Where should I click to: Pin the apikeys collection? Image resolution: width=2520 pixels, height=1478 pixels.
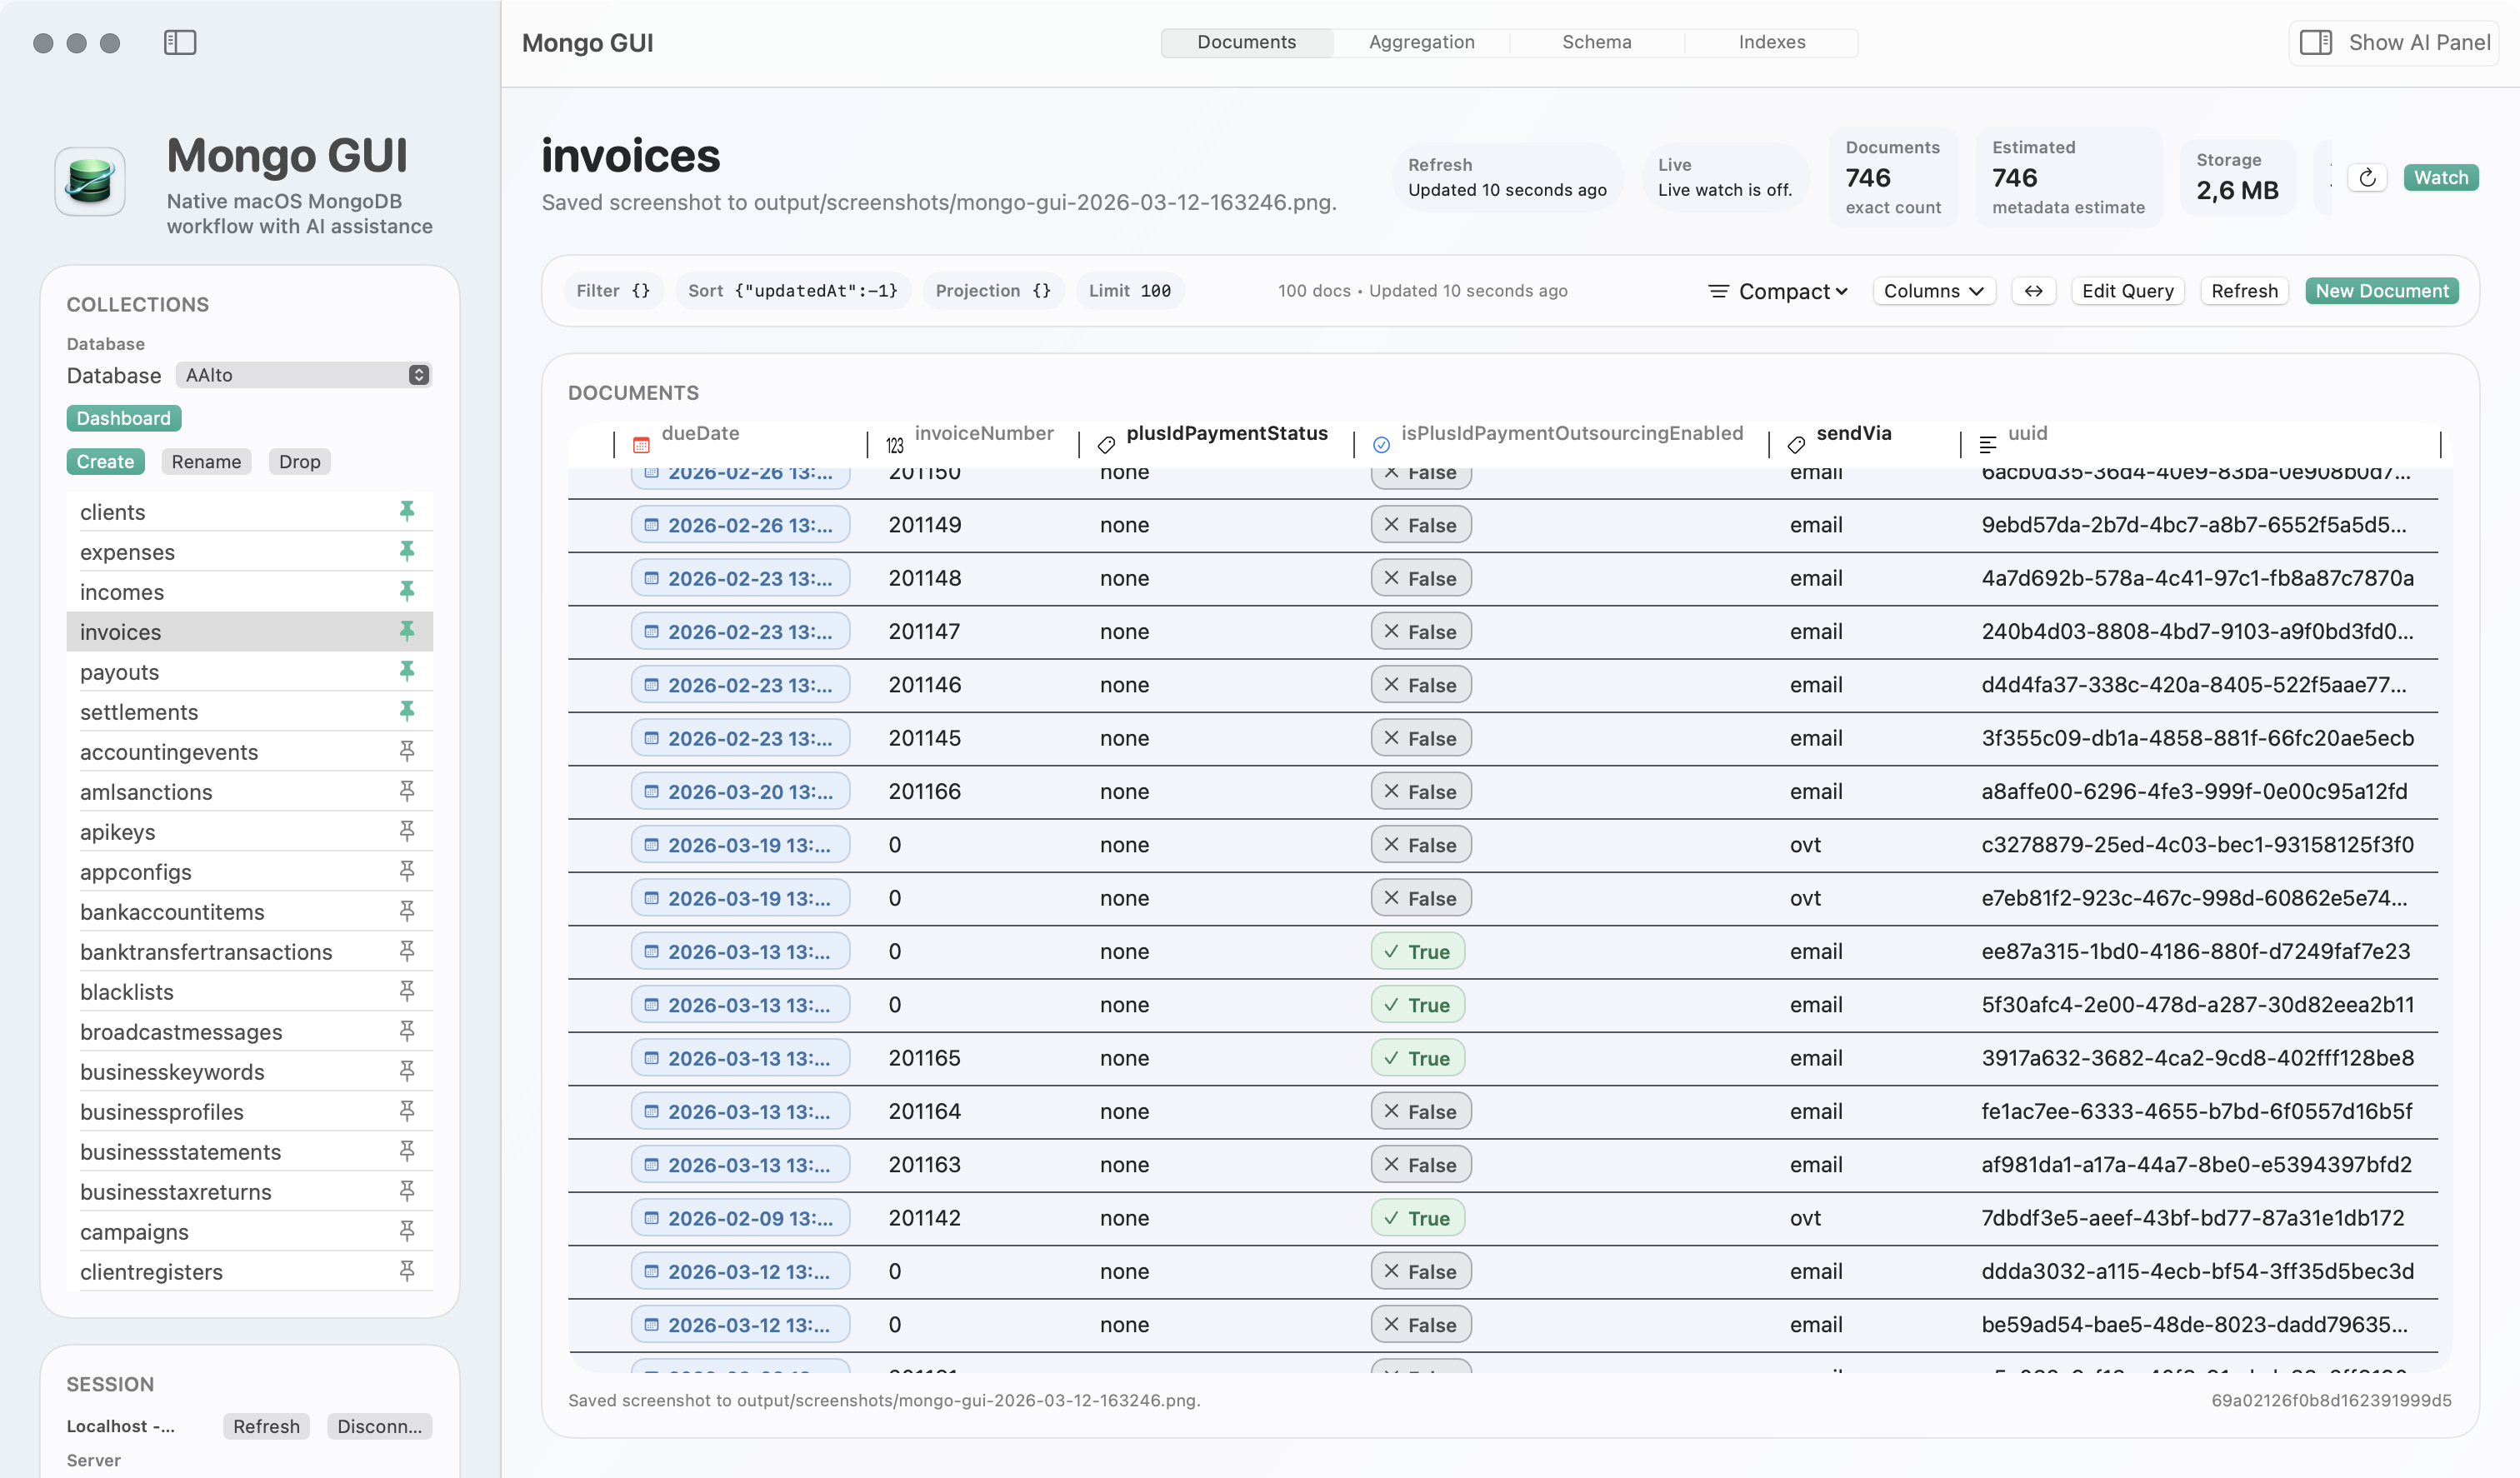click(x=407, y=832)
